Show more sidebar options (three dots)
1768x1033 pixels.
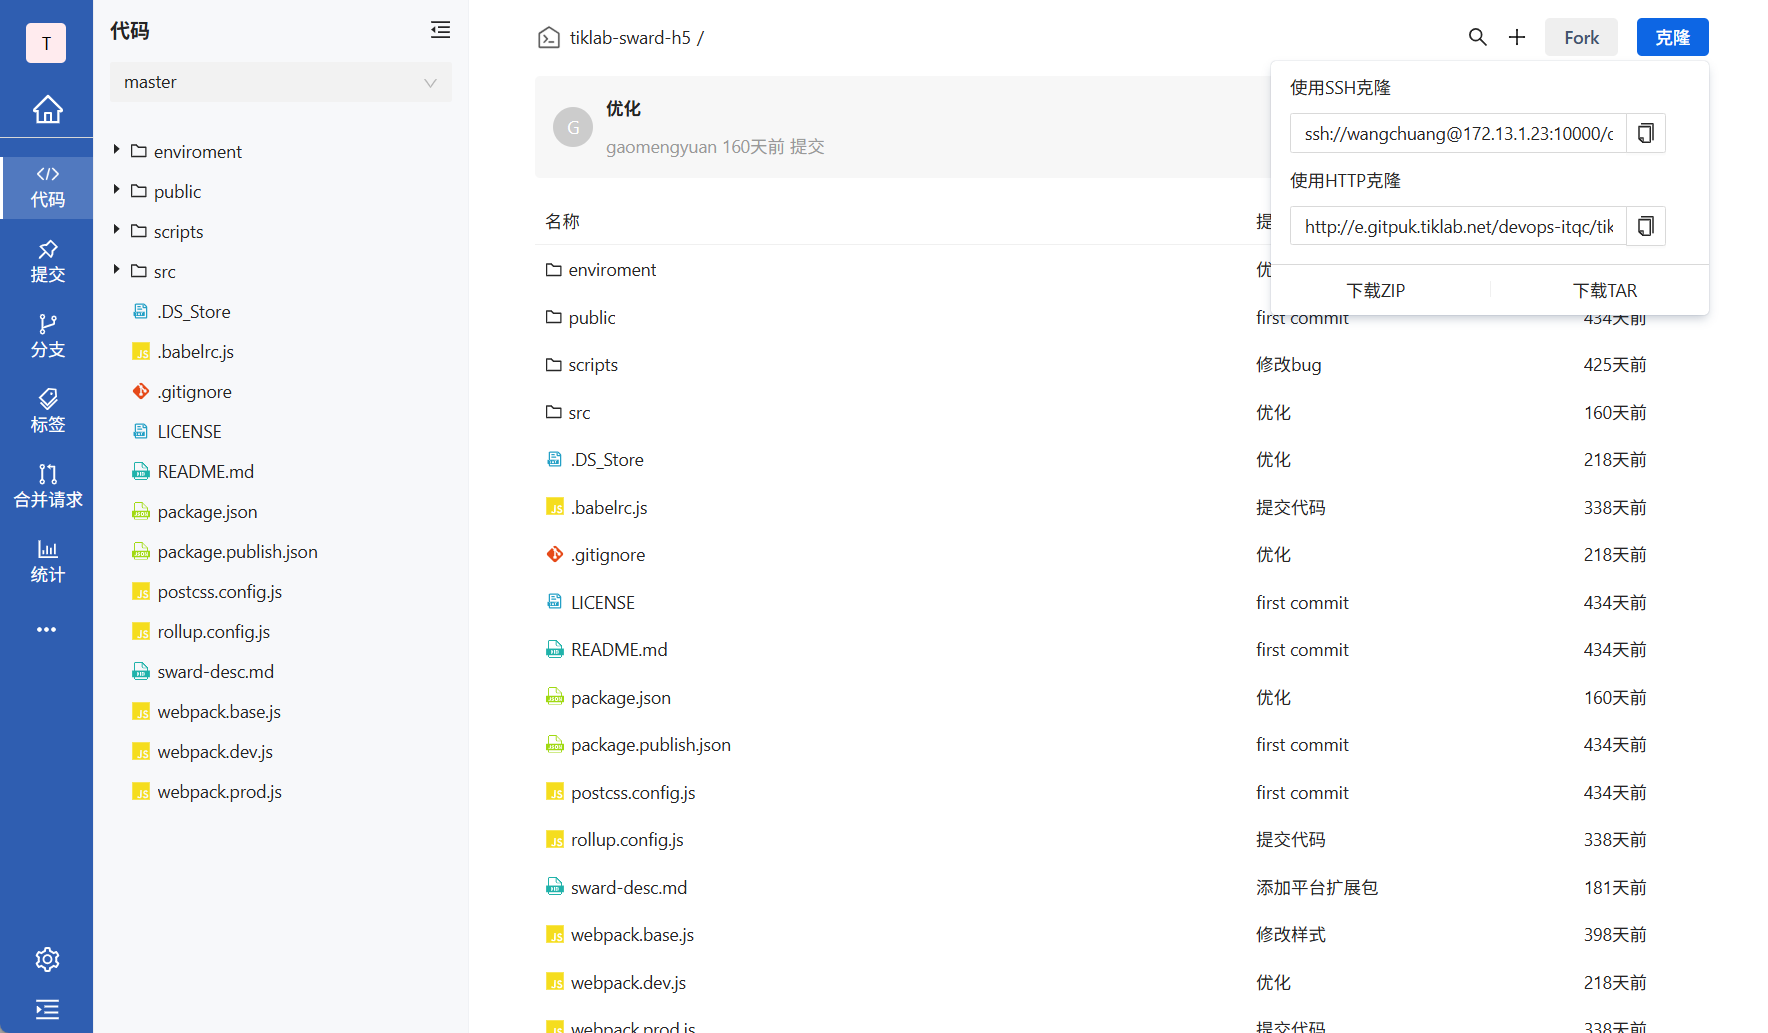coord(46,630)
